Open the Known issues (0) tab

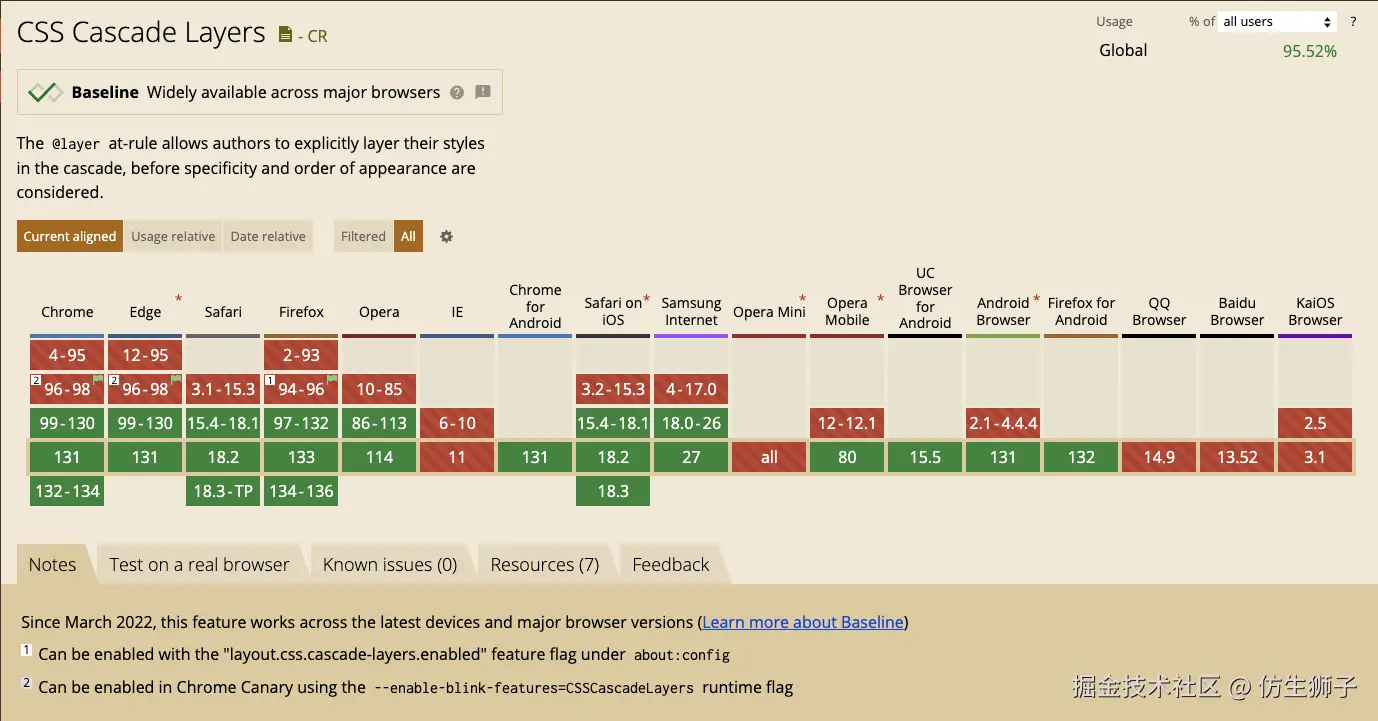click(x=390, y=563)
